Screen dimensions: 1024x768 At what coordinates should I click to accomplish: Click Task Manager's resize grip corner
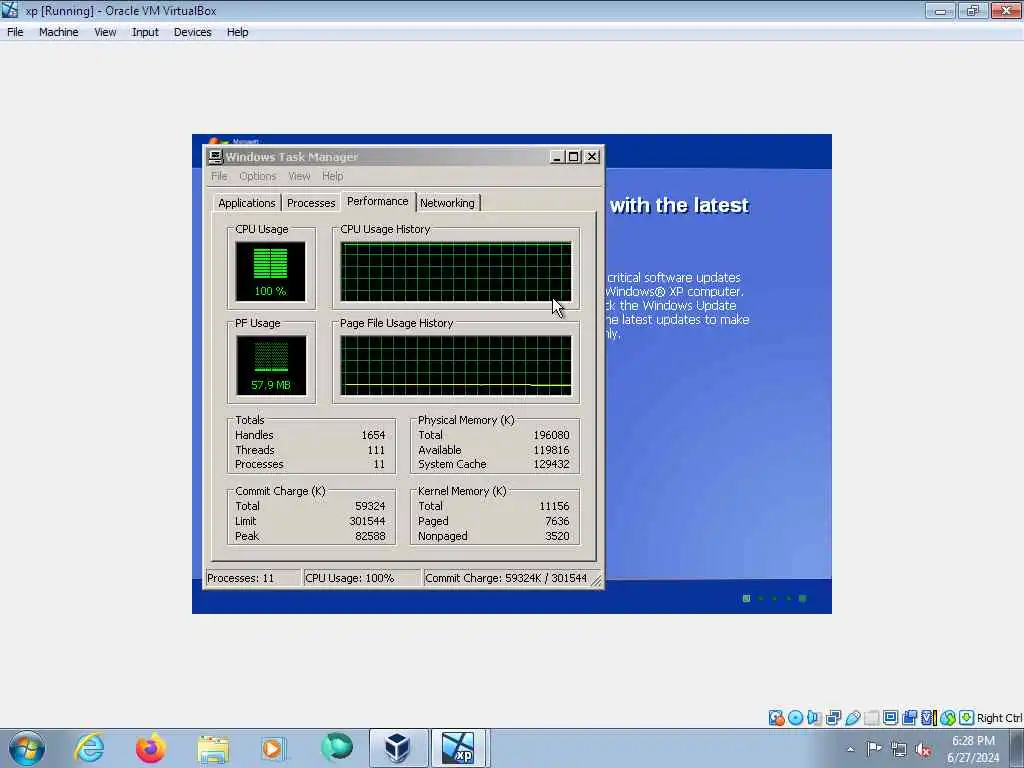597,581
